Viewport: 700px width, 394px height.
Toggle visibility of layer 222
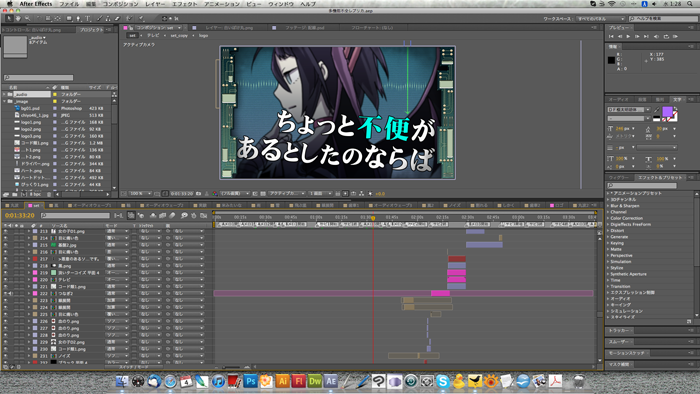click(x=5, y=293)
